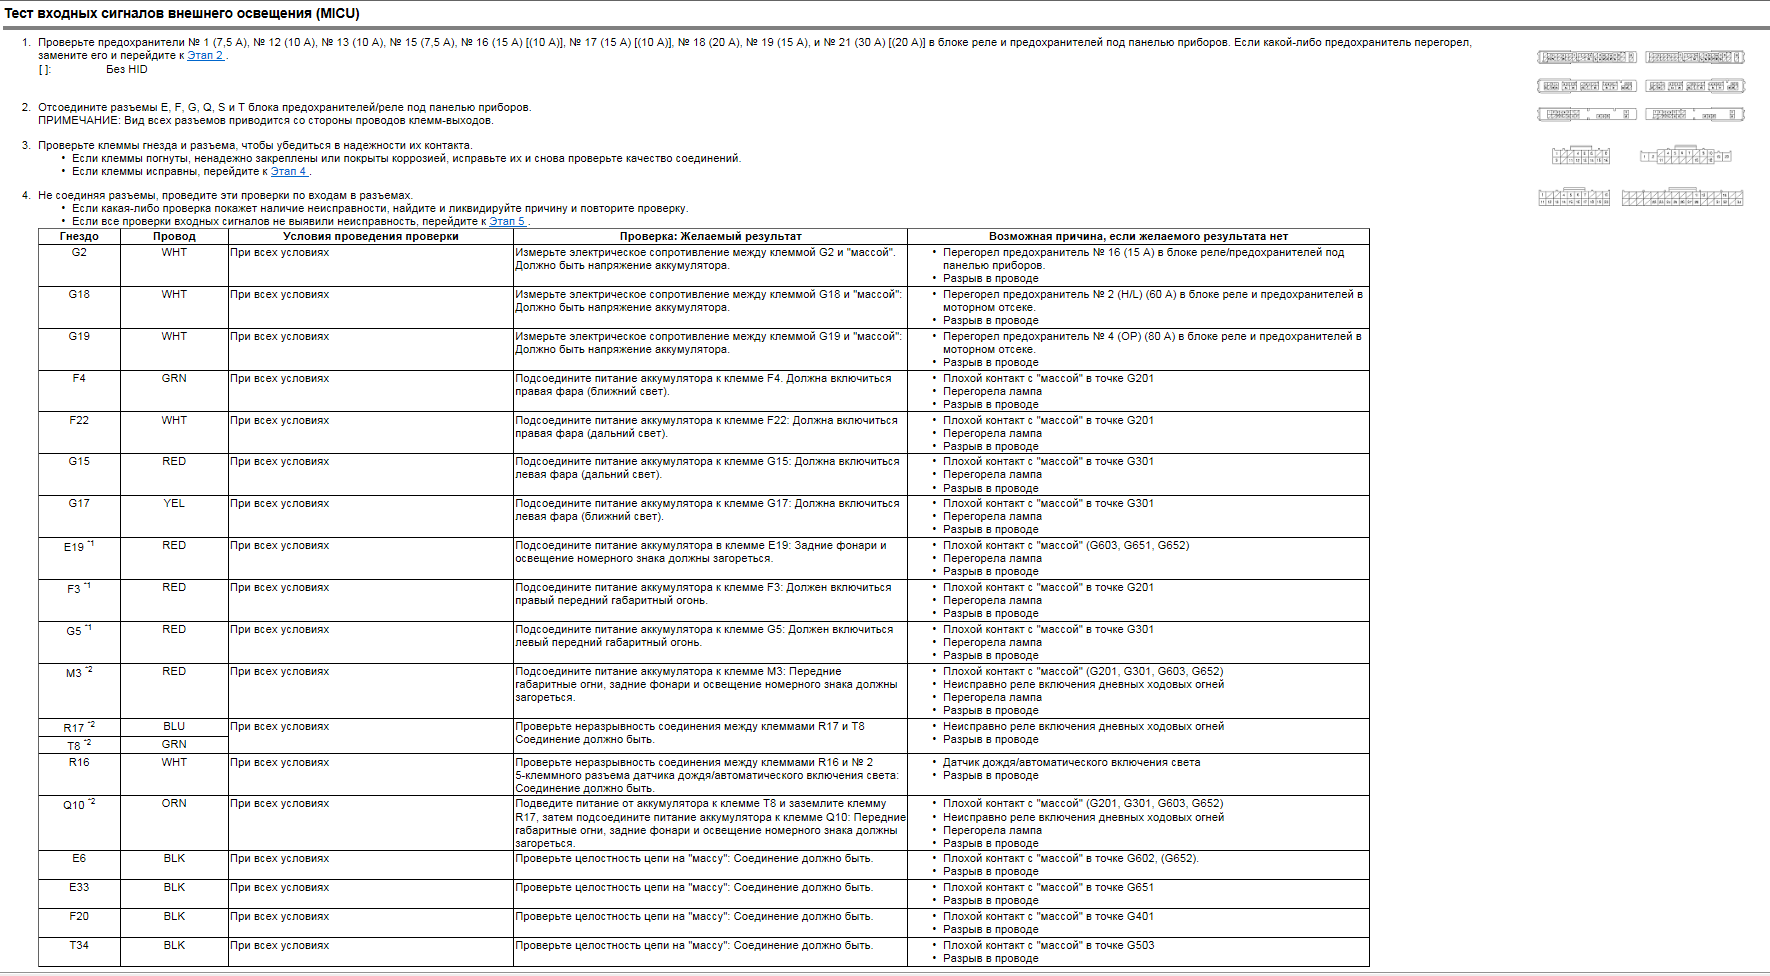Select the G17 socket cell
This screenshot has height=976, width=1770.
coord(79,516)
